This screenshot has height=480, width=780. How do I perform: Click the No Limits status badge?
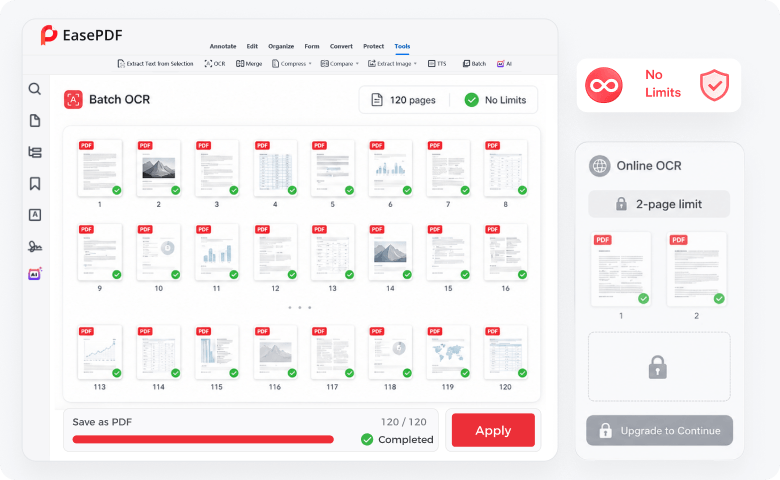[495, 100]
